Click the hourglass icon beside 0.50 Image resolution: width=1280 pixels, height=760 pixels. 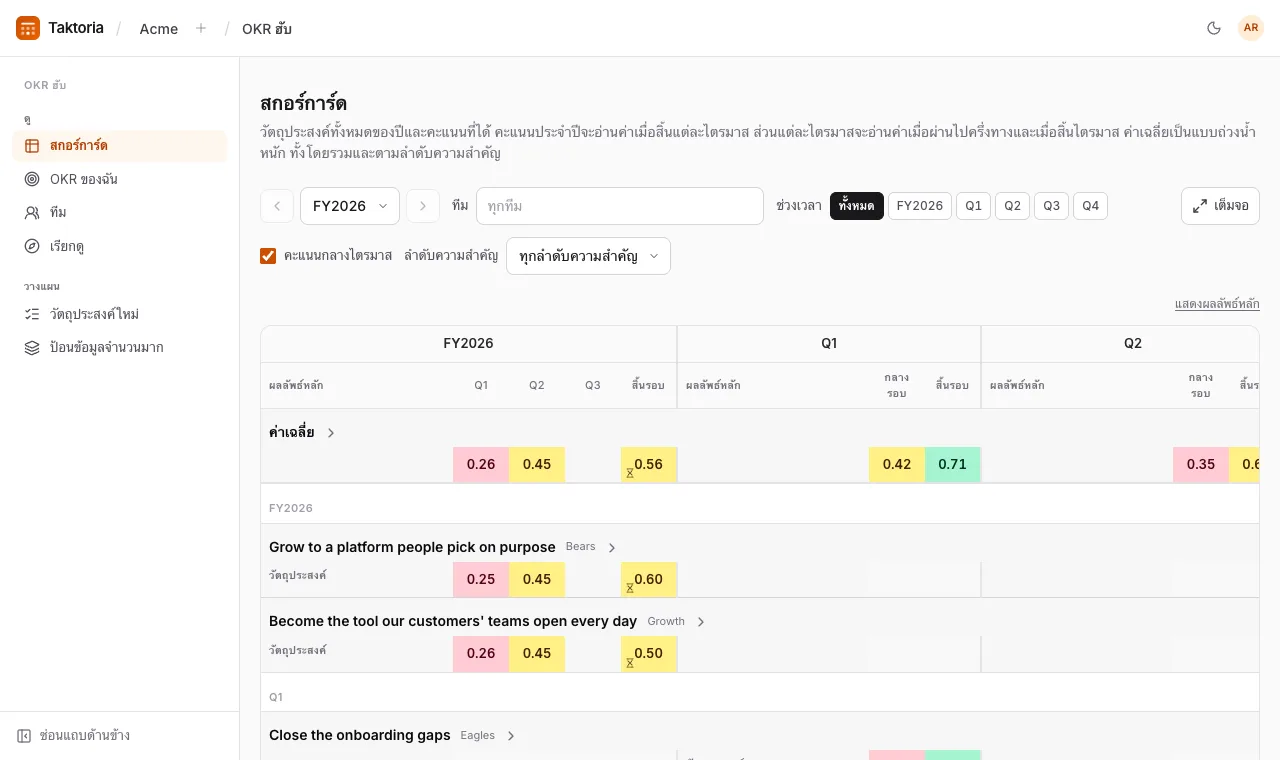click(x=630, y=661)
